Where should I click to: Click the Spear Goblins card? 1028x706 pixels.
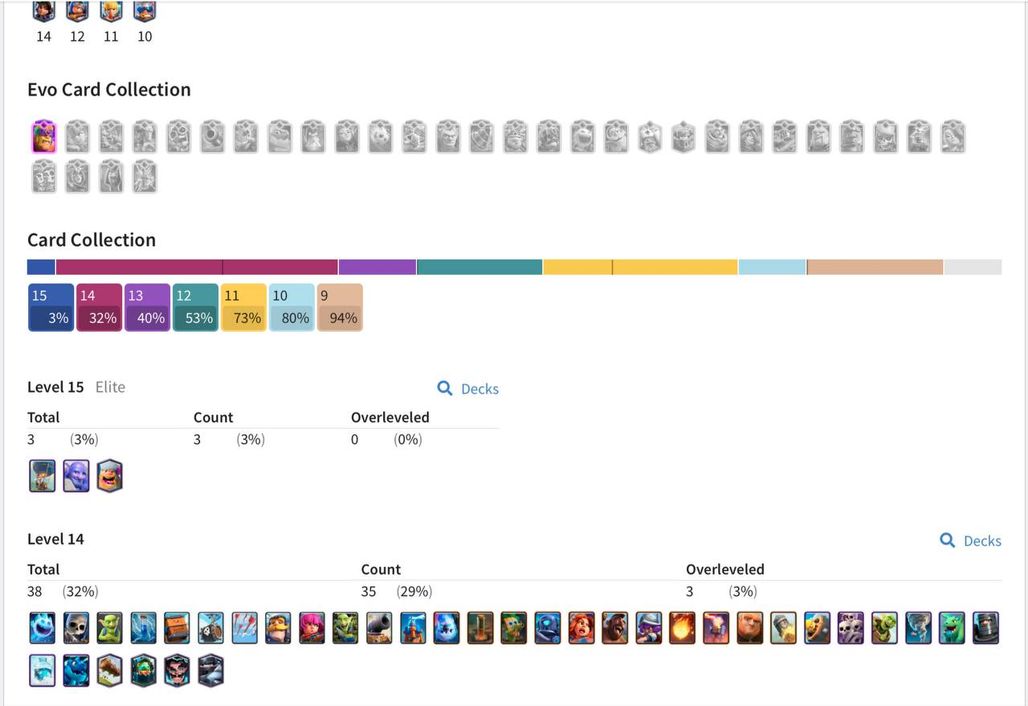pyautogui.click(x=346, y=627)
